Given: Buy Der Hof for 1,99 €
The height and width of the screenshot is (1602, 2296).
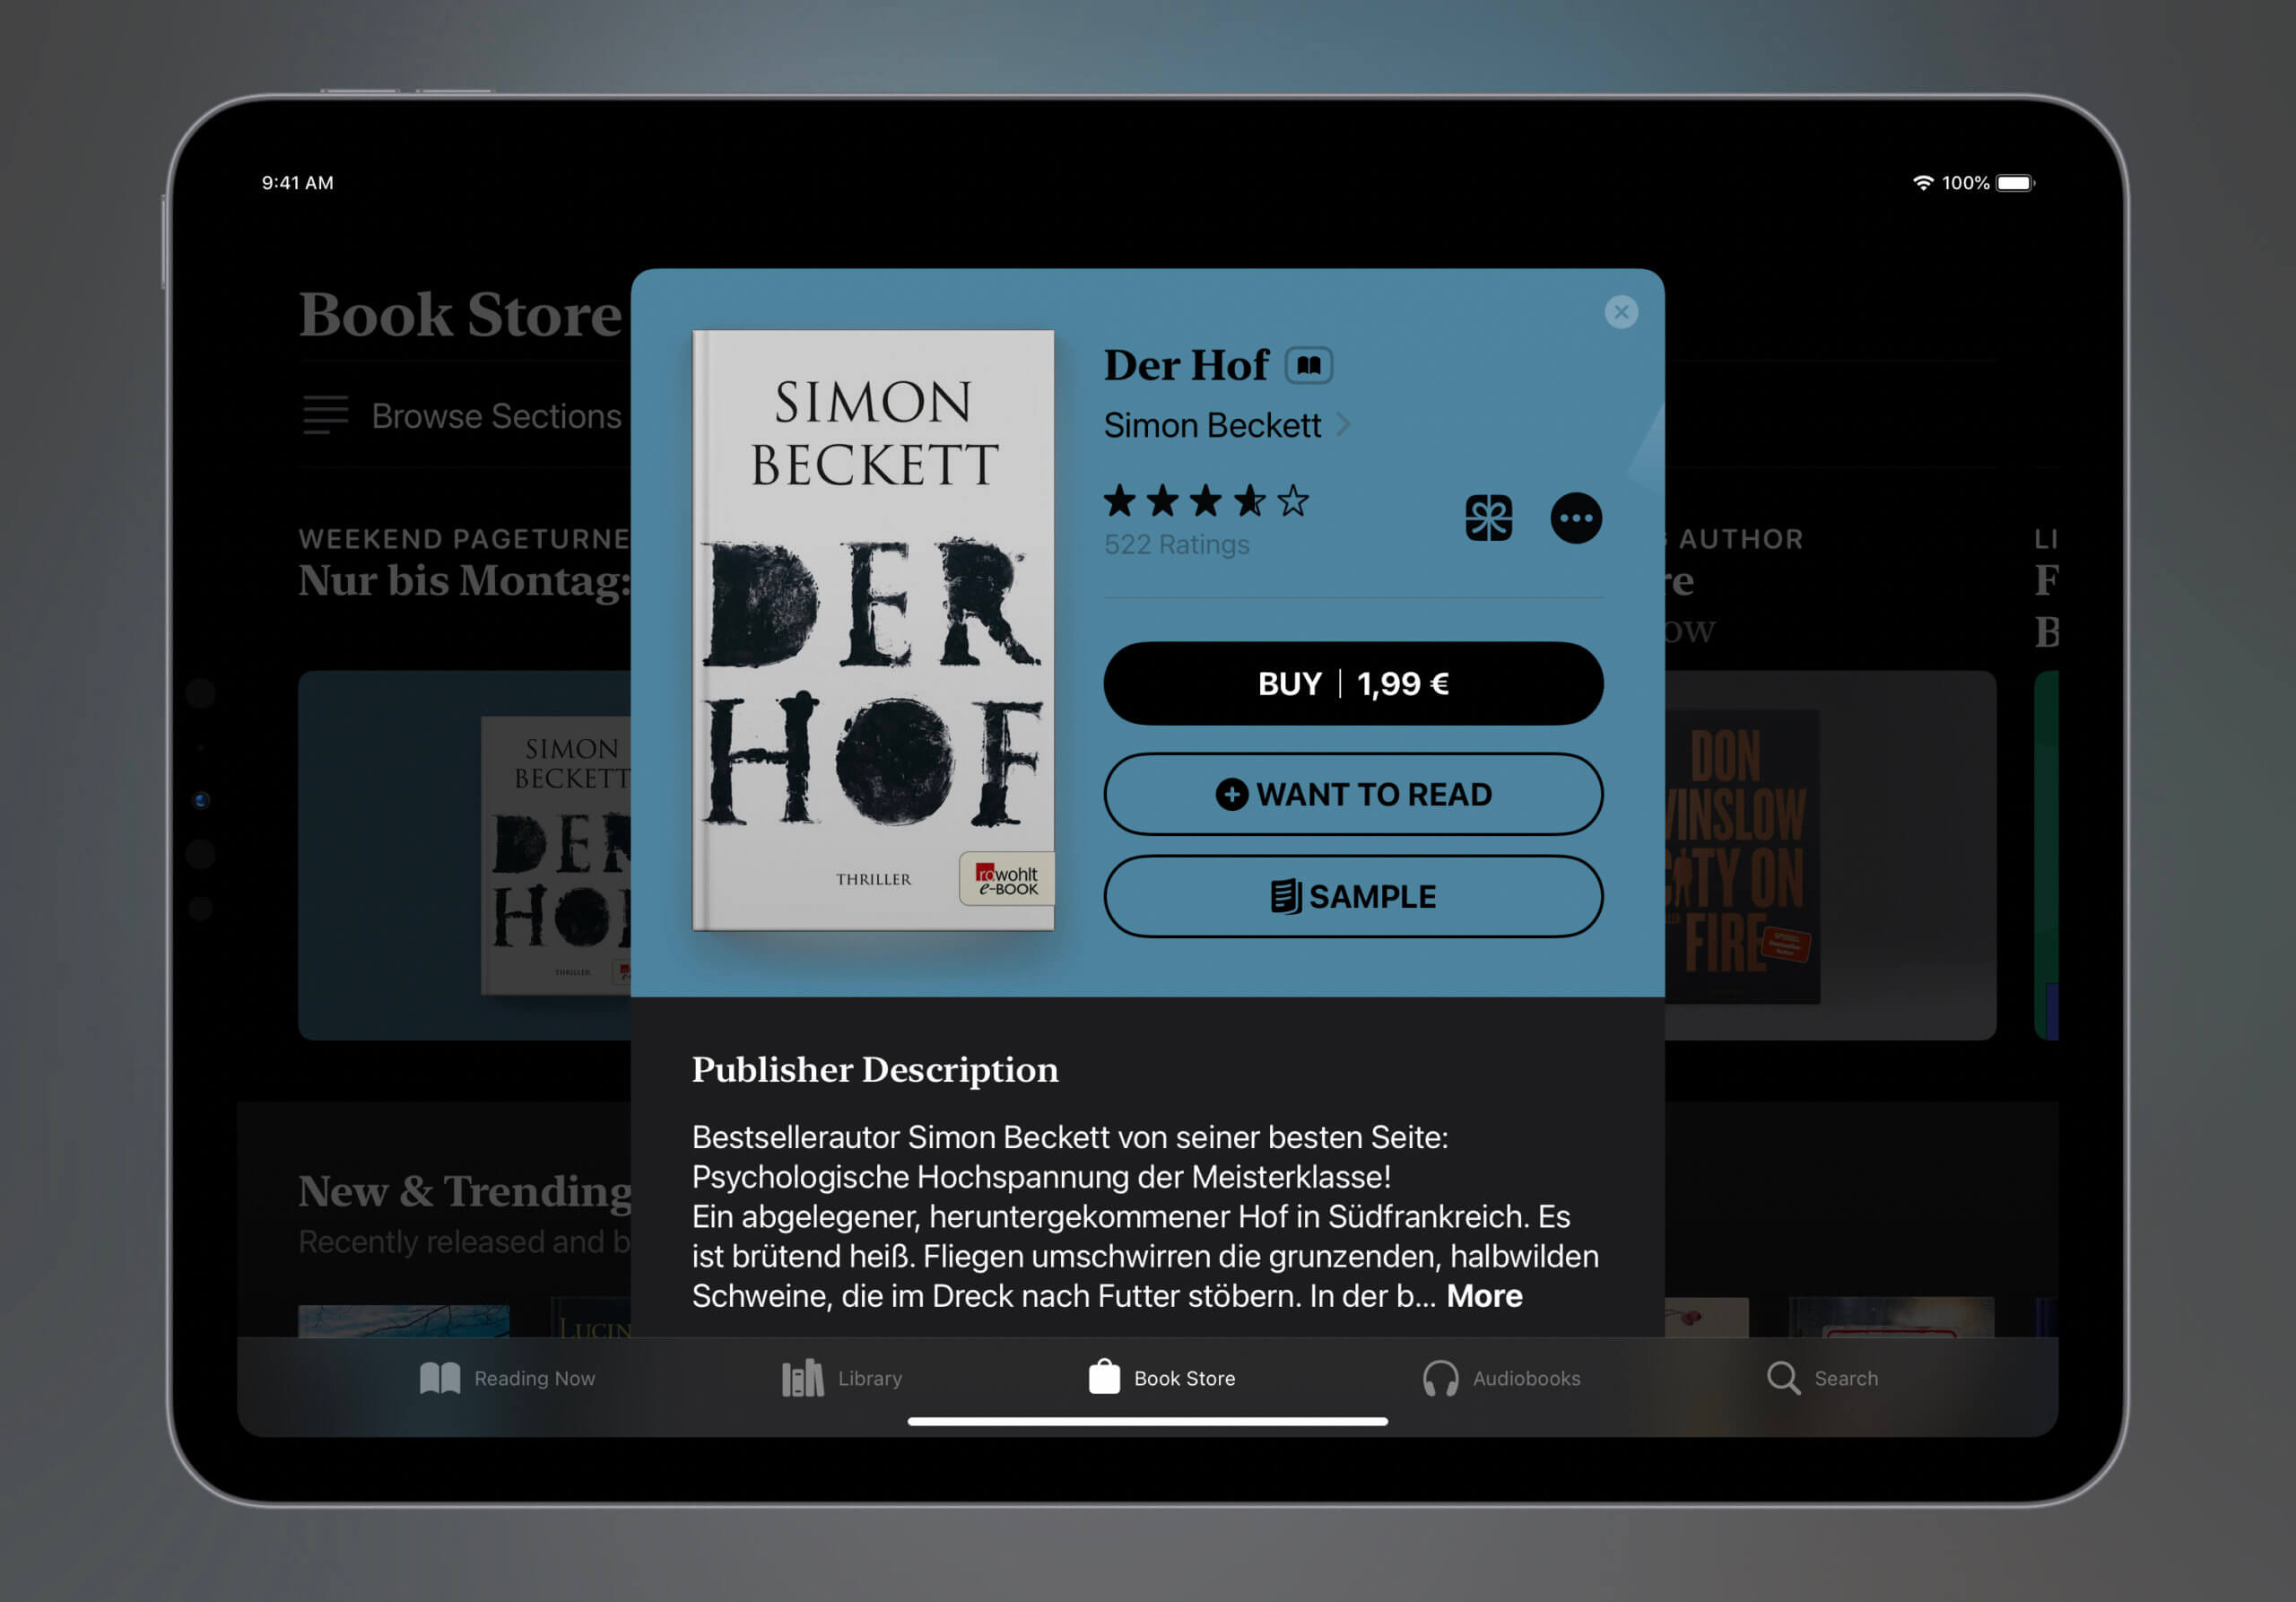Looking at the screenshot, I should pyautogui.click(x=1353, y=684).
